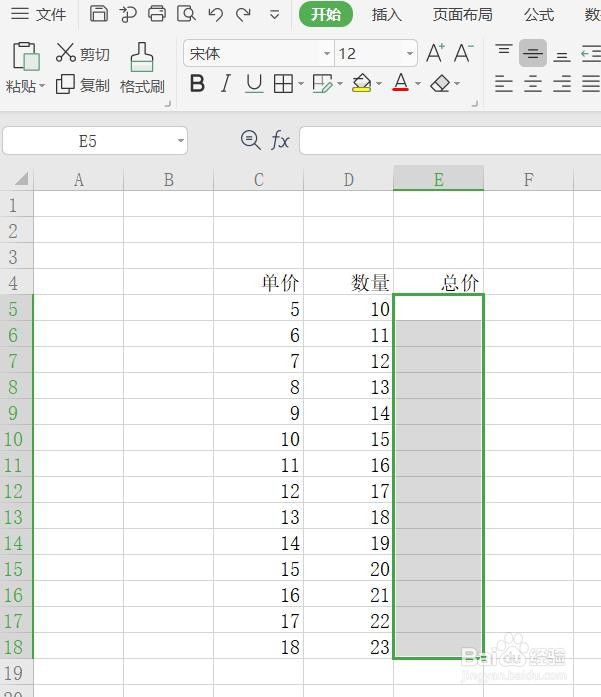601x697 pixels.
Task: Open clipboard dialog launcher corner
Action: (168, 104)
